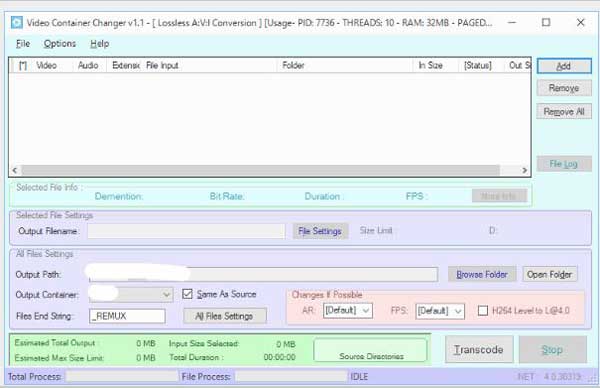The width and height of the screenshot is (600, 388).
Task: Click the IDLE status text
Action: coord(359,377)
